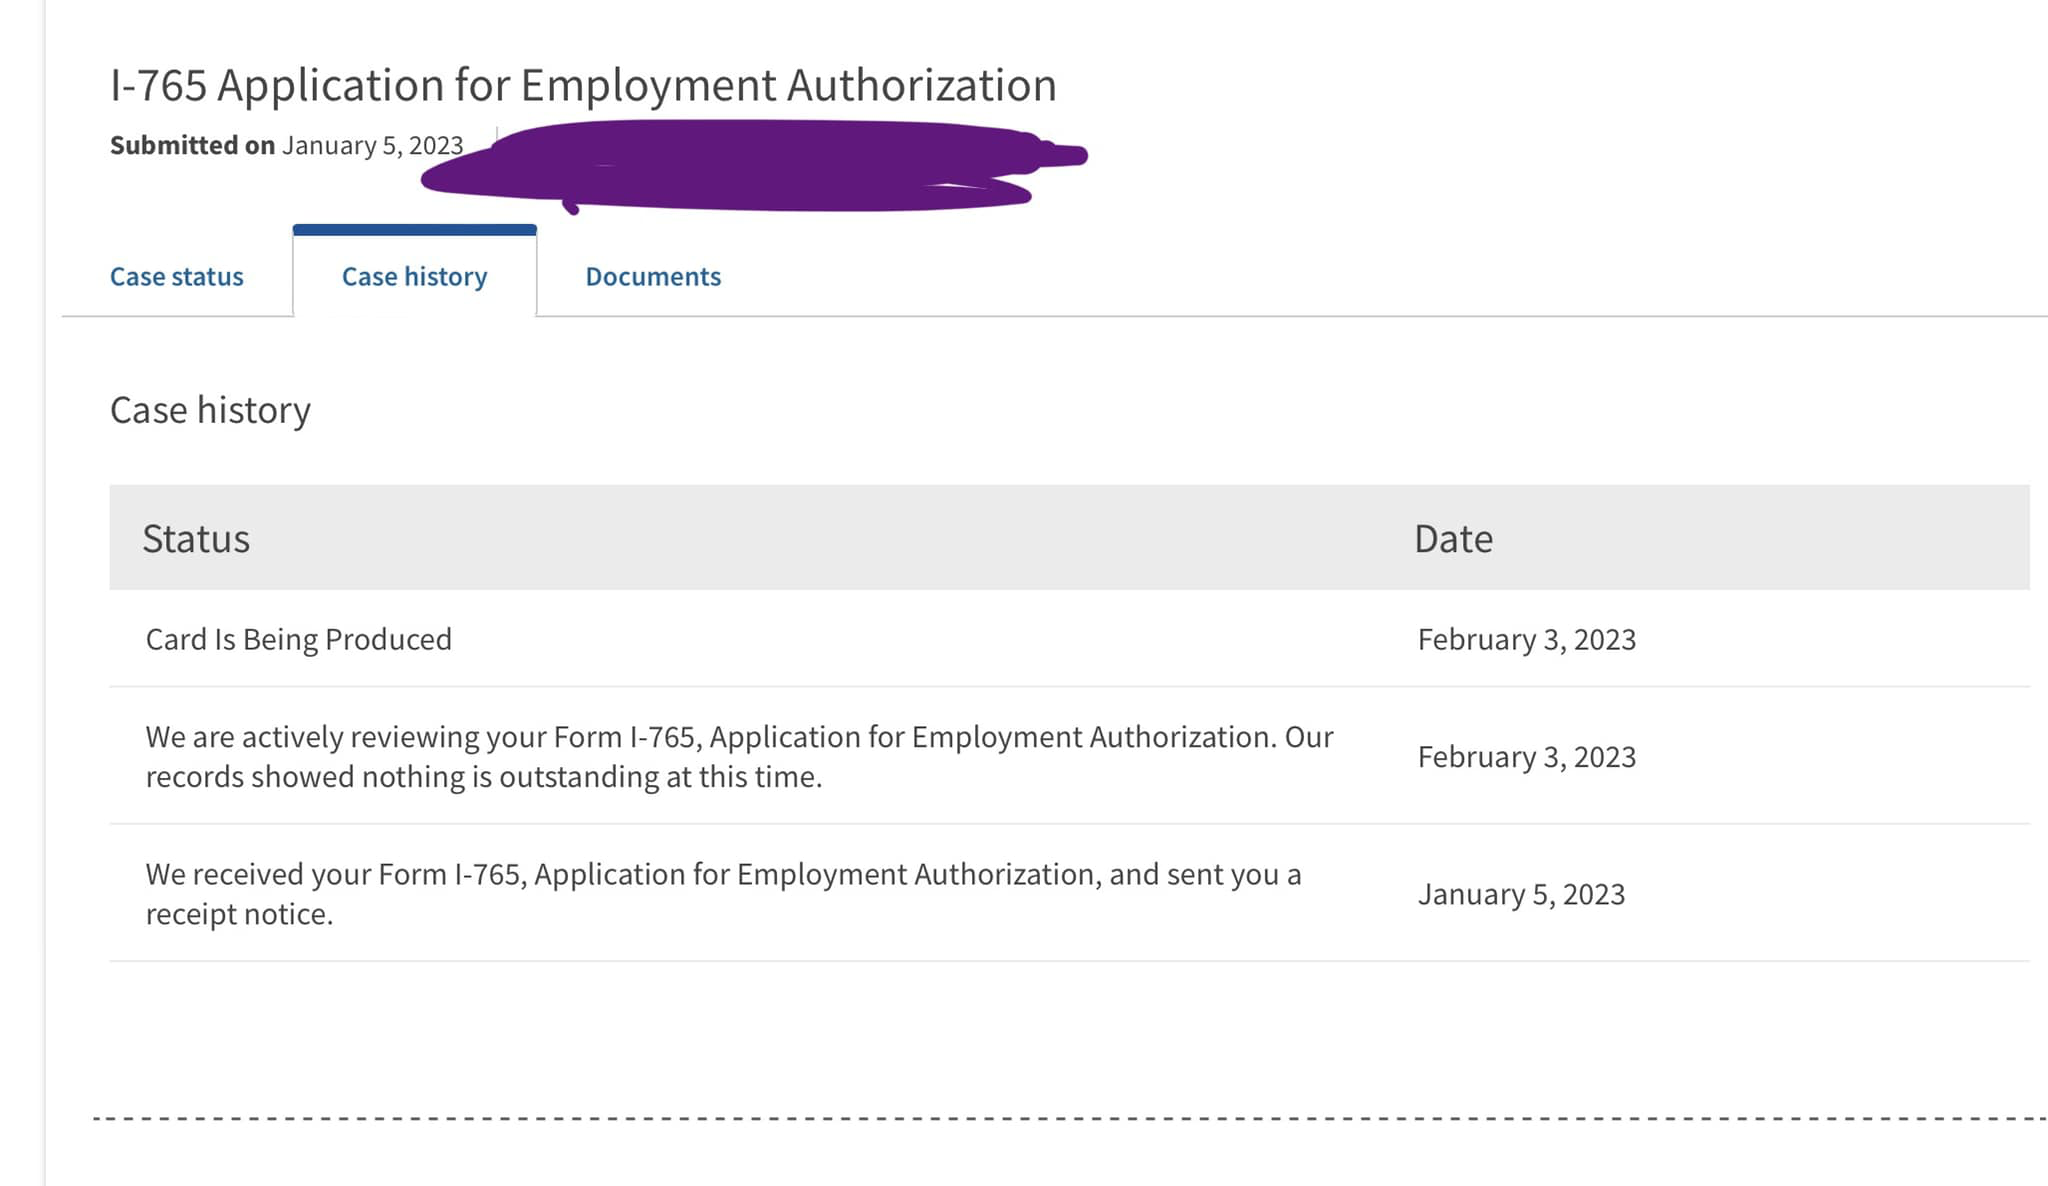Click the Date column header
Viewport: 2048px width, 1186px height.
pyautogui.click(x=1453, y=538)
